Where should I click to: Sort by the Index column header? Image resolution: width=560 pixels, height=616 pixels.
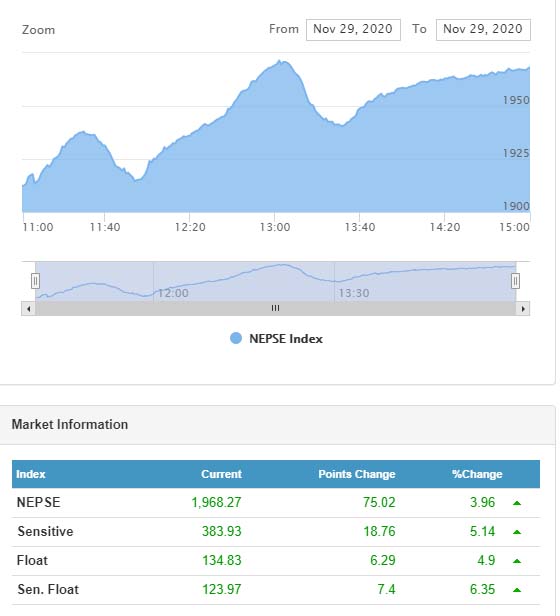[x=31, y=474]
